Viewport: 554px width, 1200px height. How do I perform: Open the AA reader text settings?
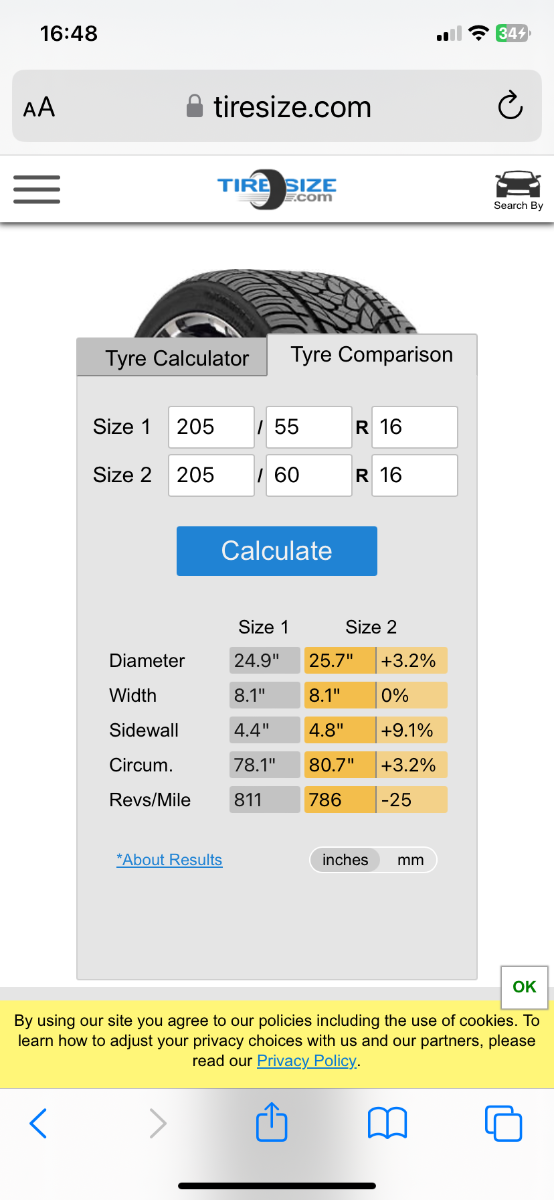point(39,107)
